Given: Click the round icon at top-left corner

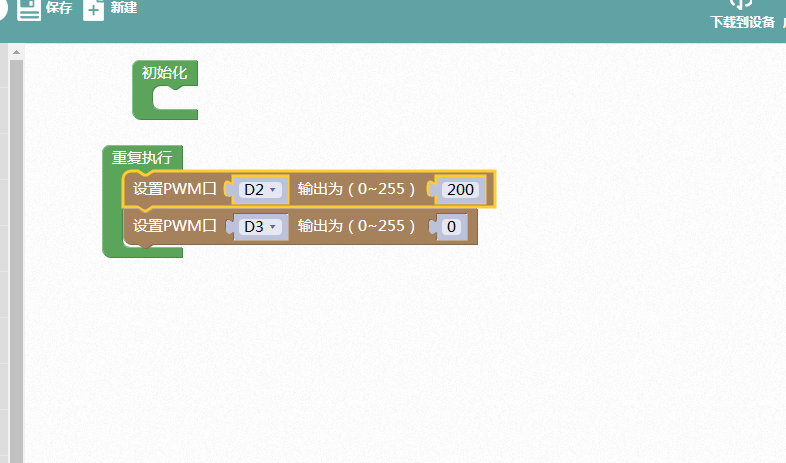Looking at the screenshot, I should [x=3, y=10].
